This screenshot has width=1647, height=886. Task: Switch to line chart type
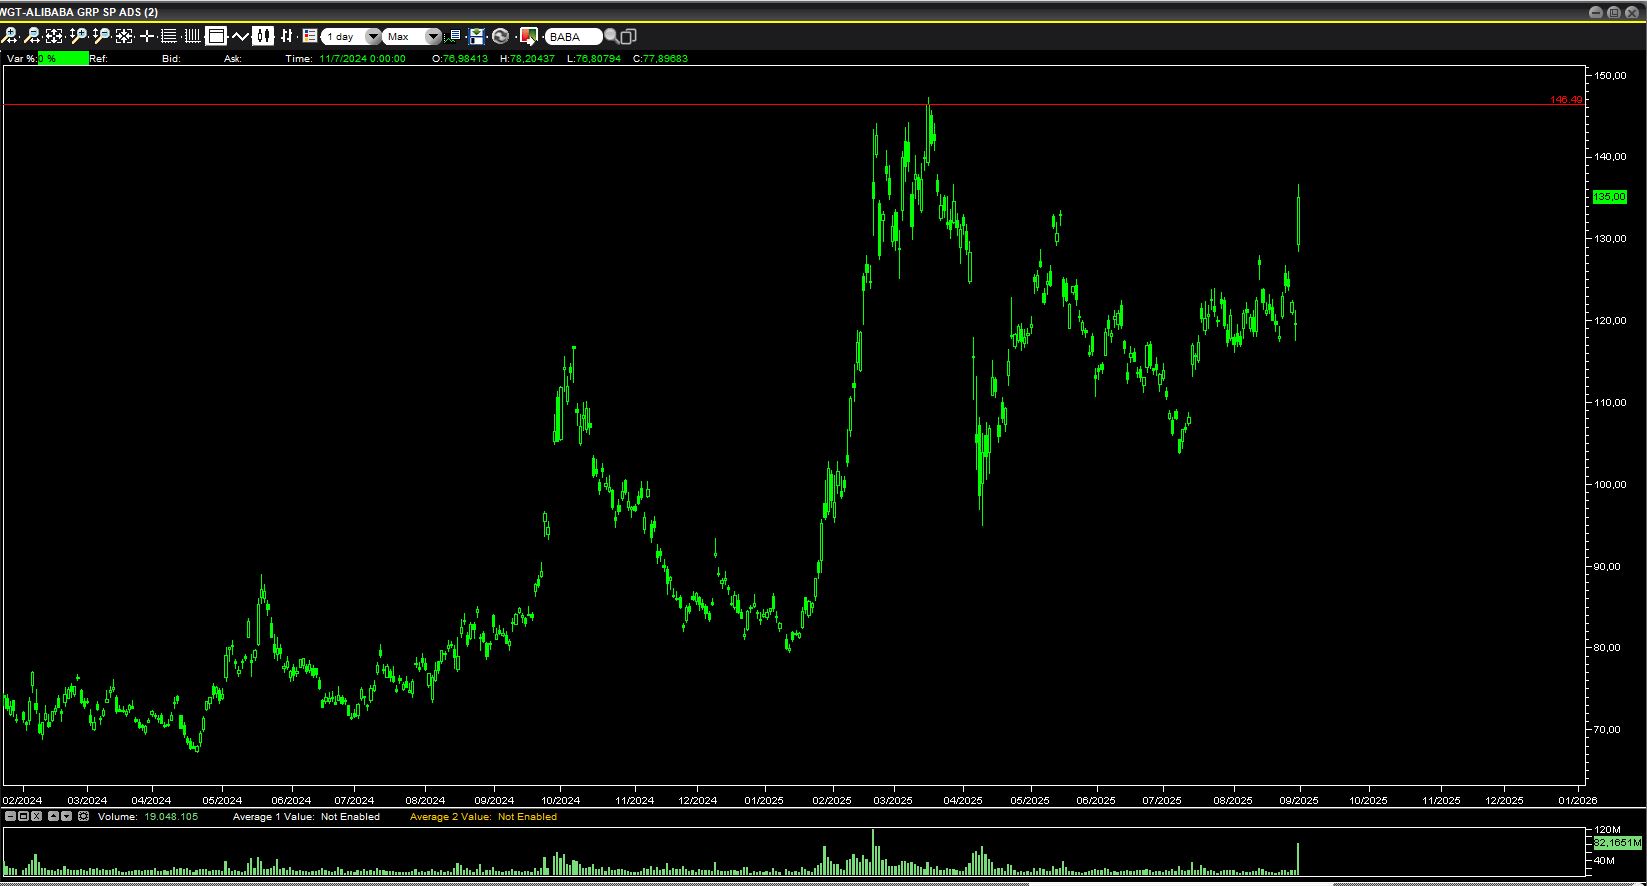coord(240,36)
